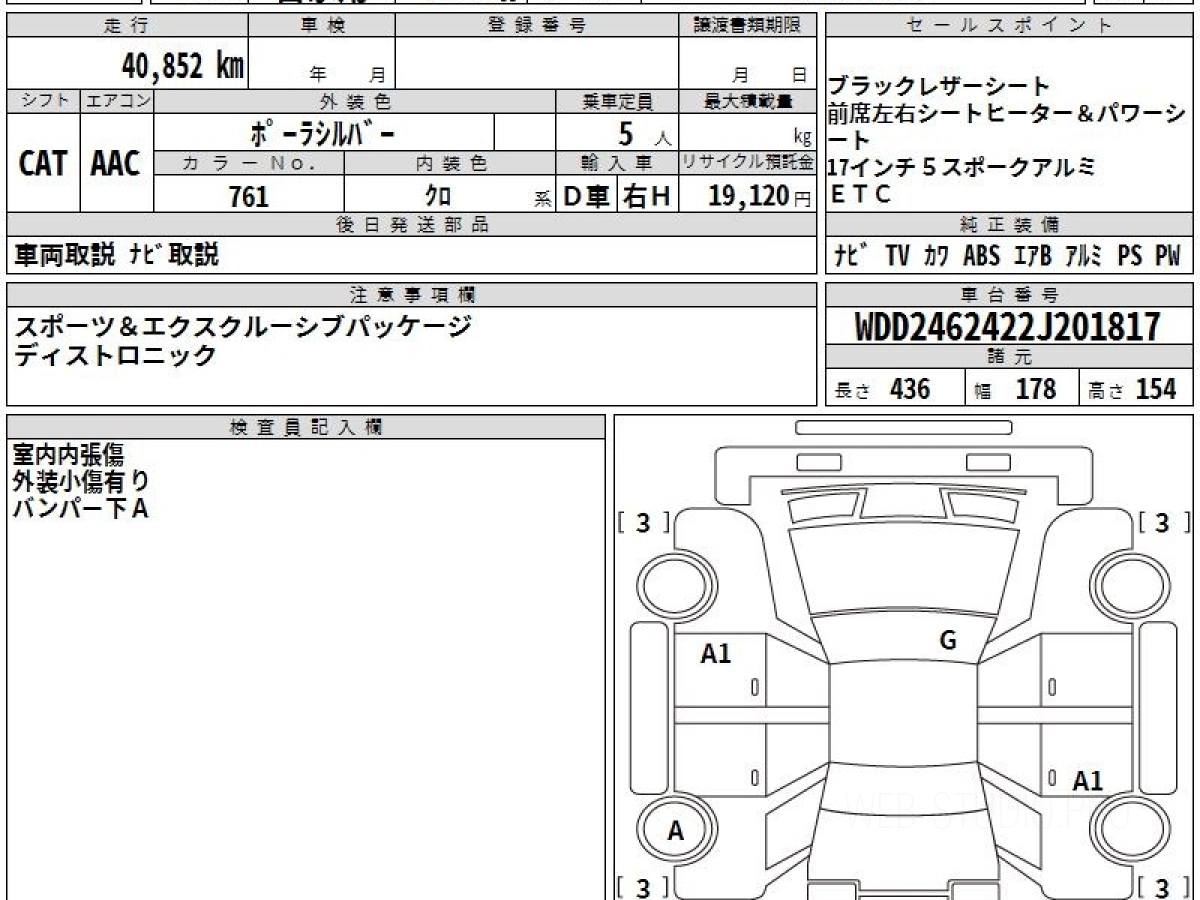Click the G mark on the windshield
The image size is (1200, 900).
click(948, 641)
